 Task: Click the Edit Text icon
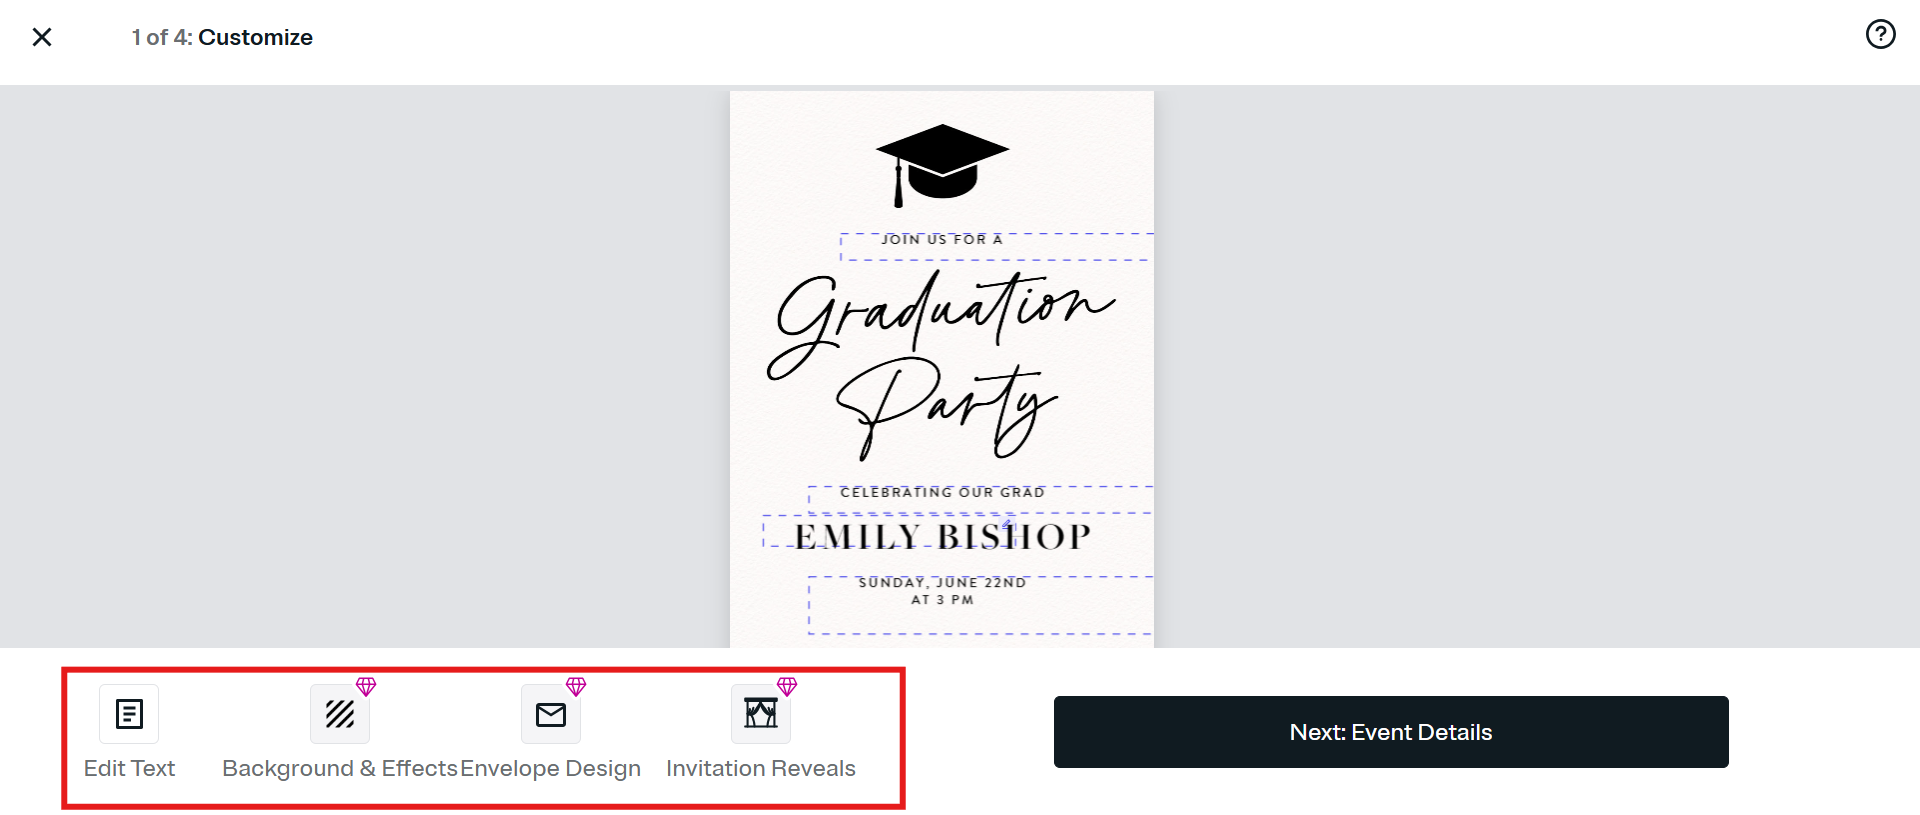129,714
